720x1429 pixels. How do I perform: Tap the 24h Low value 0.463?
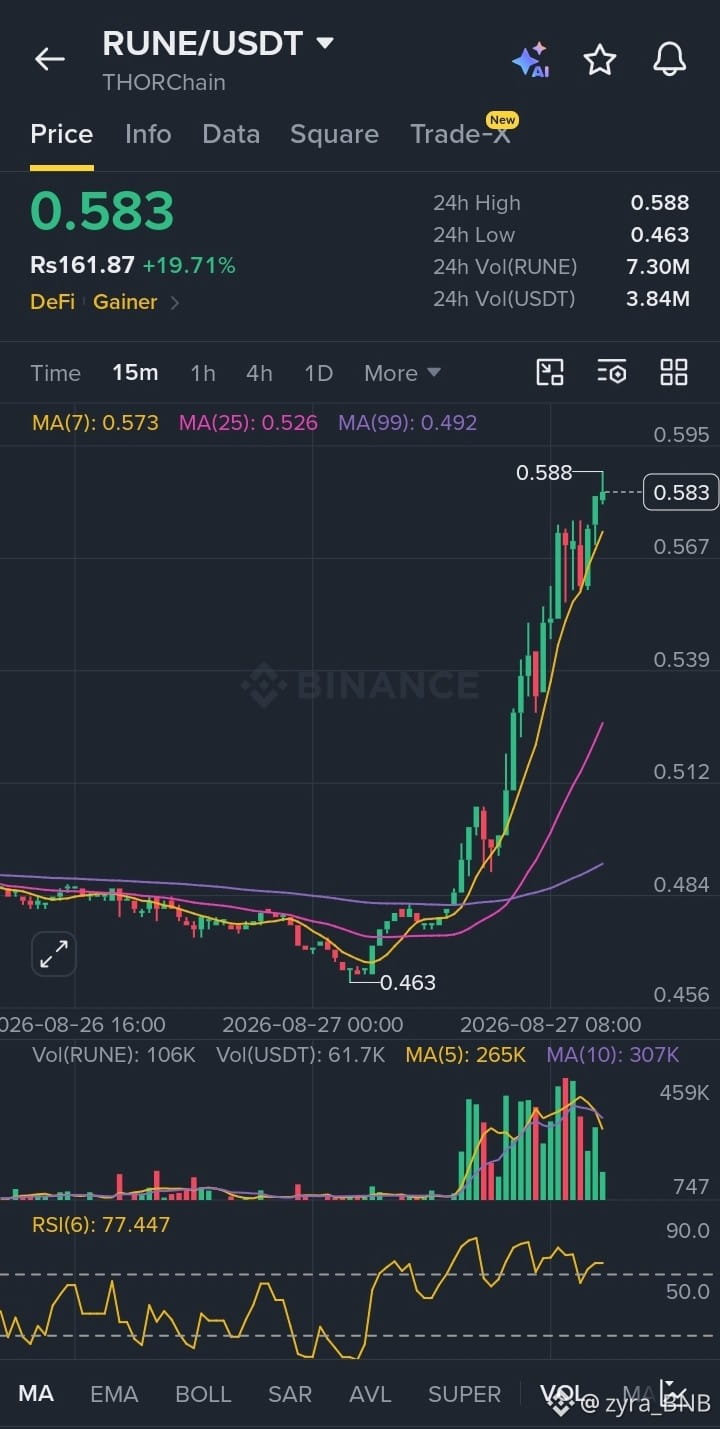pos(660,235)
